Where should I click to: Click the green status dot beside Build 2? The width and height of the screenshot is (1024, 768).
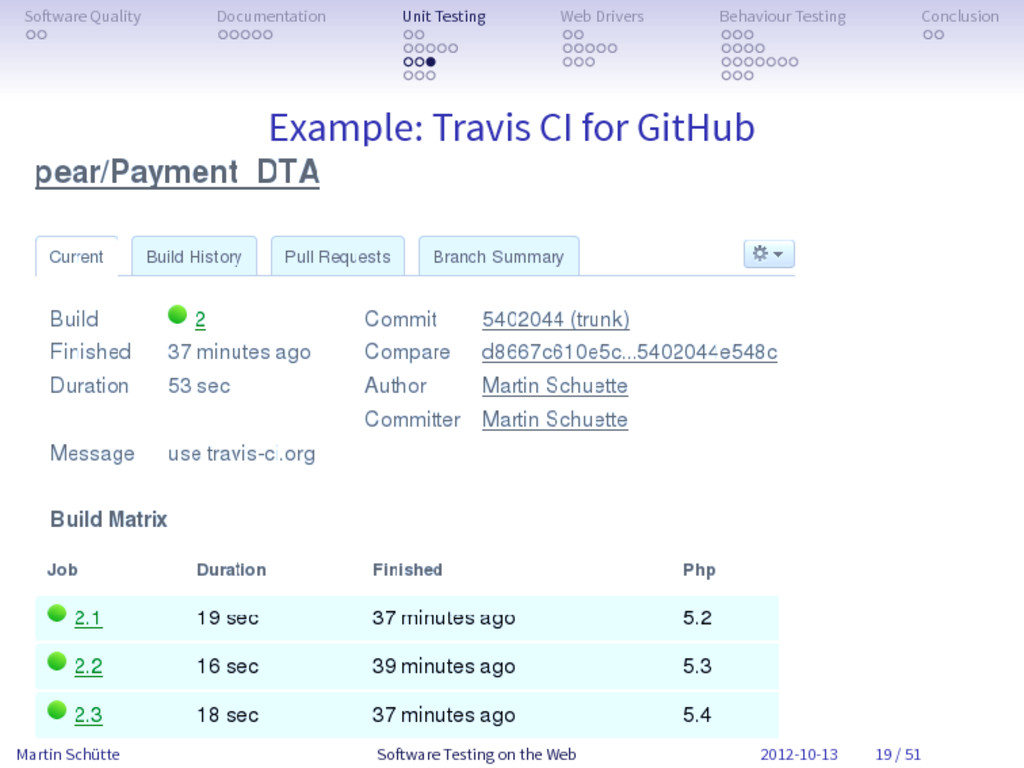[x=177, y=315]
